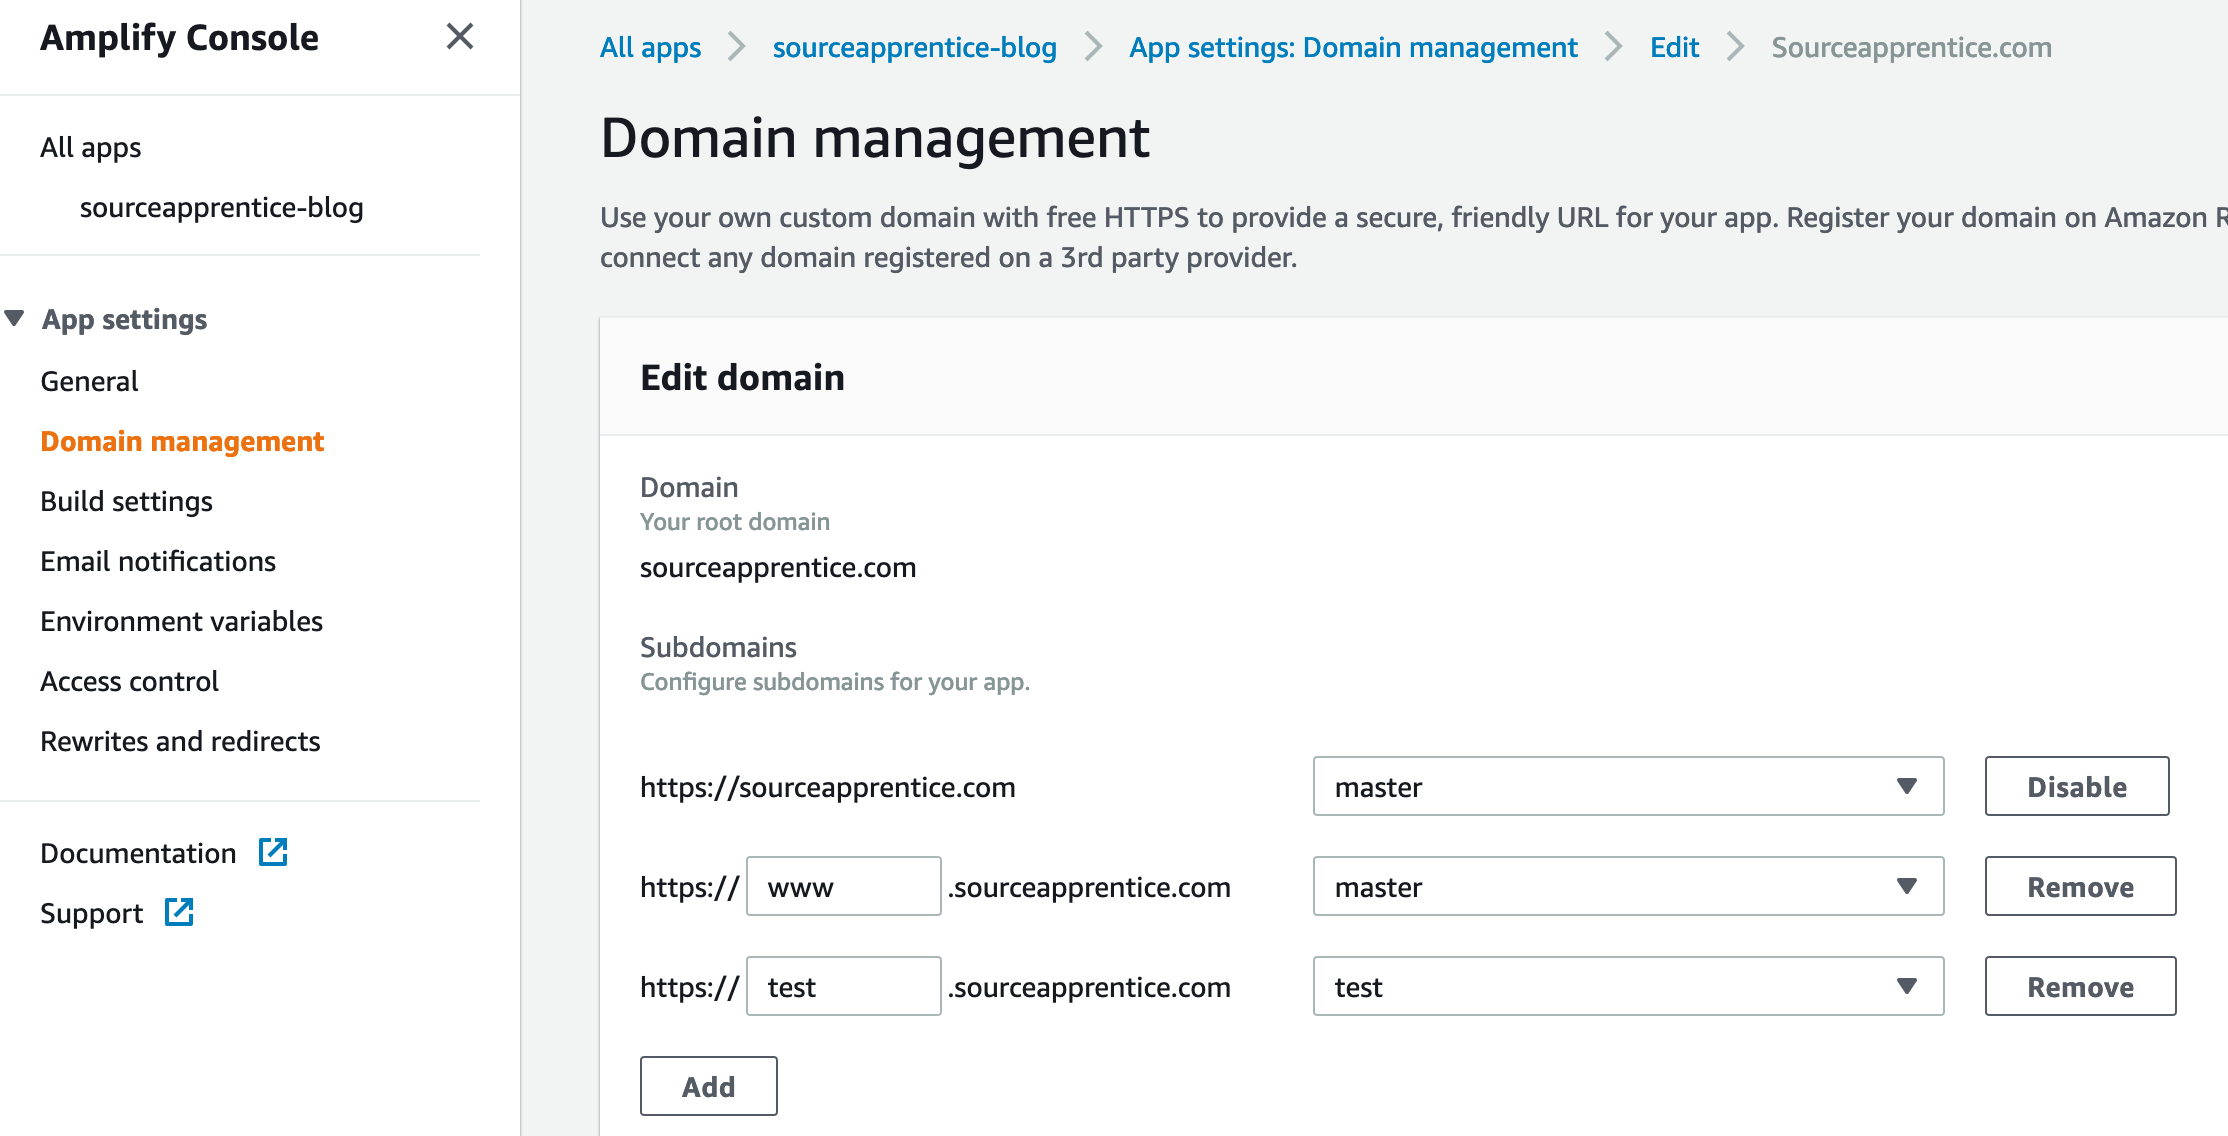This screenshot has width=2228, height=1136.
Task: Click root domain value sourceapprentice.com
Action: tap(778, 567)
